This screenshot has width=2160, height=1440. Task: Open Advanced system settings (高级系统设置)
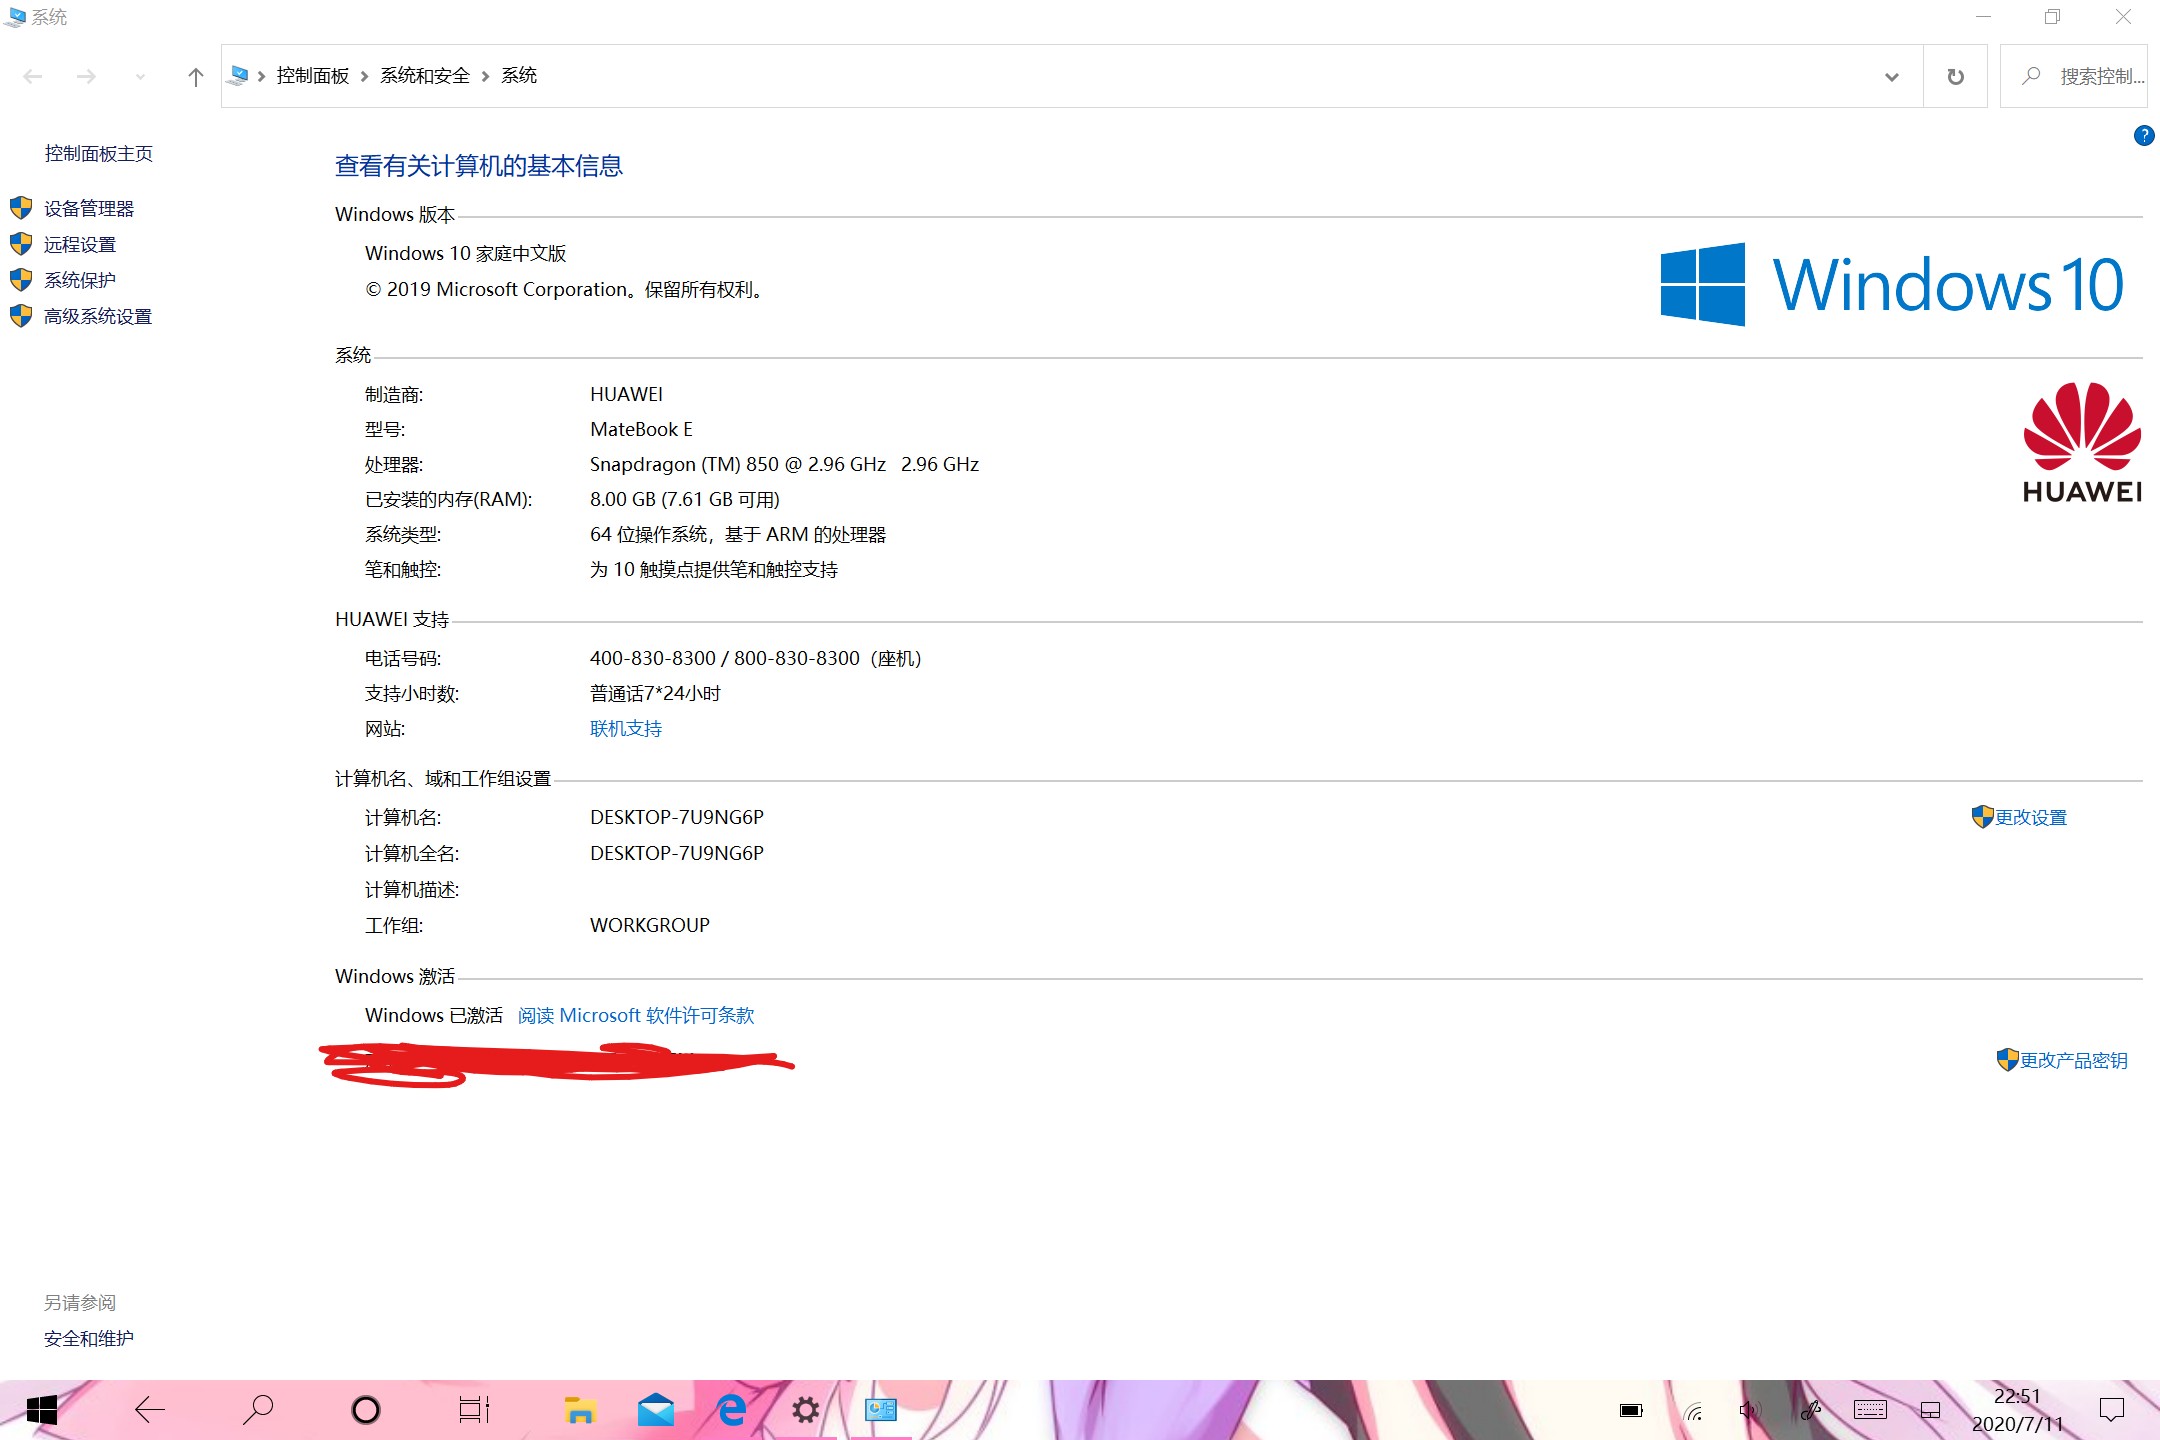point(98,317)
